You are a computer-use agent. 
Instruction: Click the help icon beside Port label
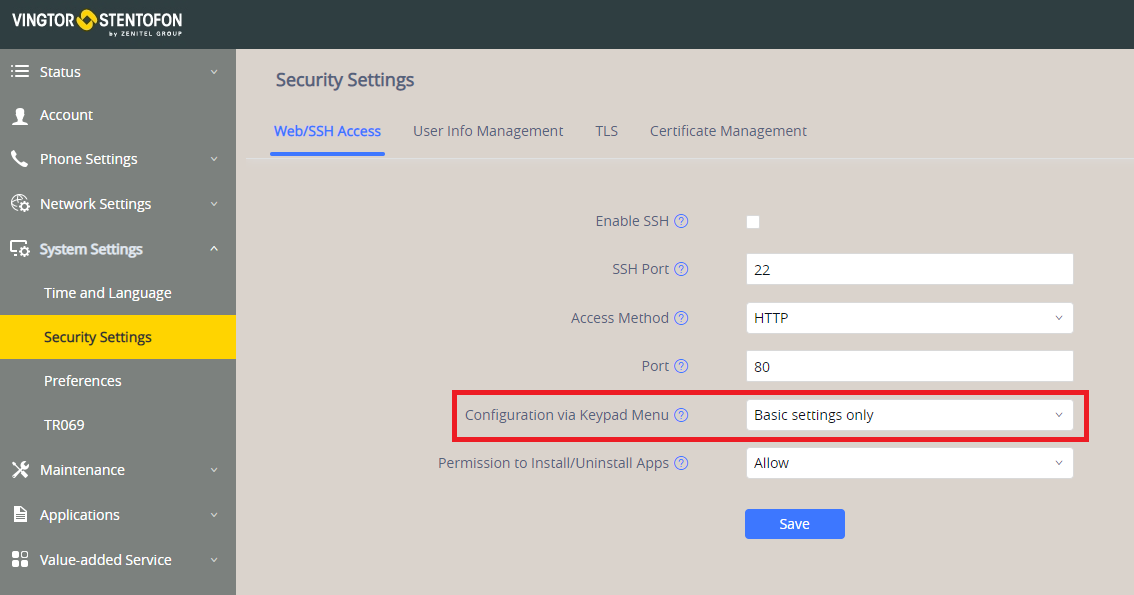(x=681, y=366)
